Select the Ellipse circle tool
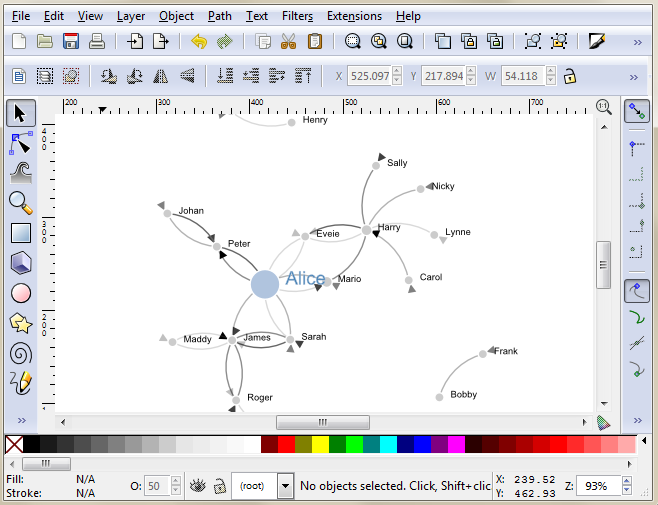 (21, 293)
